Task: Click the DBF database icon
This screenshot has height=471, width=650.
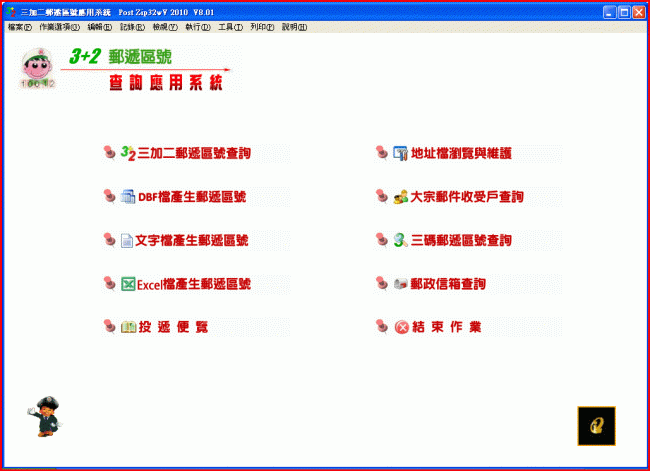Action: 127,197
